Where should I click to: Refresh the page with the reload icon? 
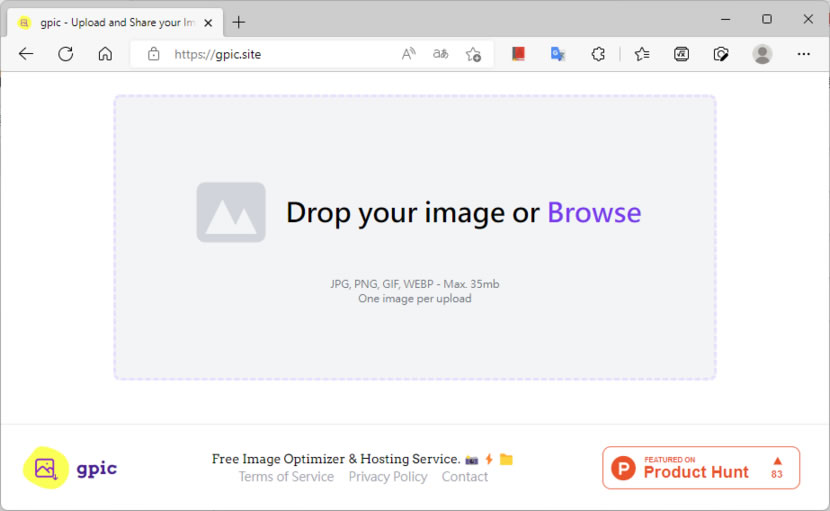(x=66, y=54)
